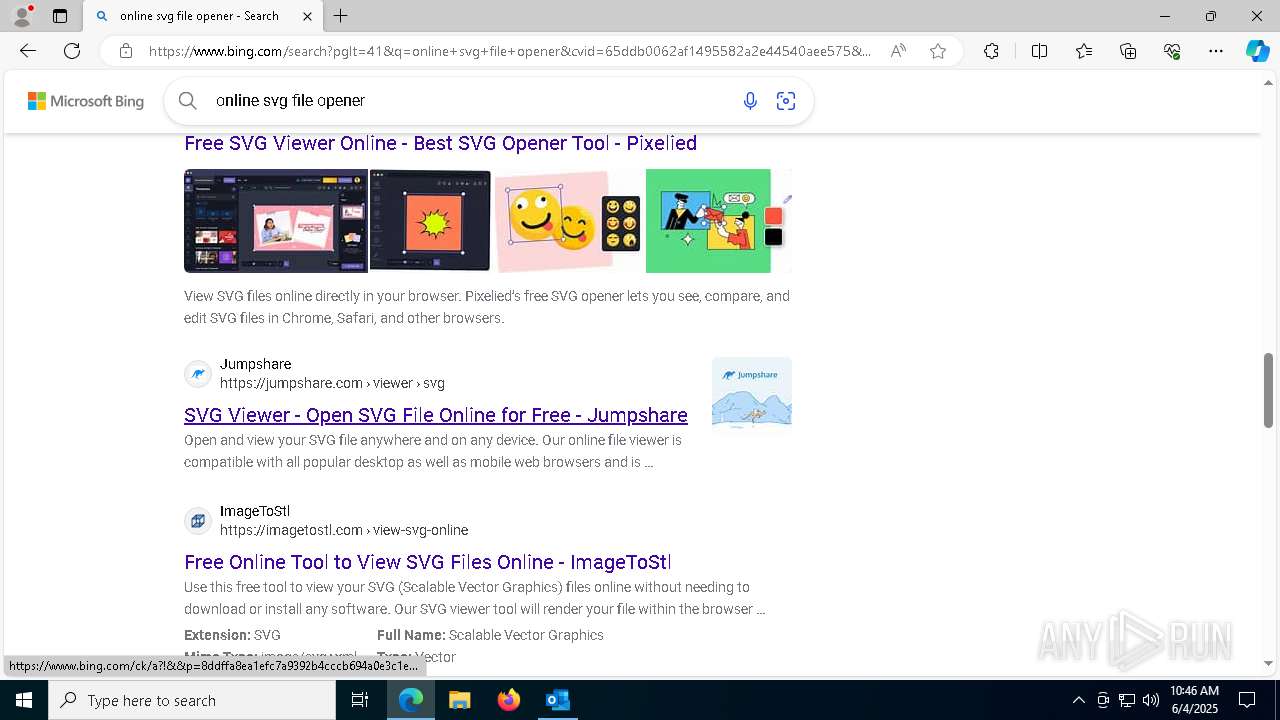Click the 'Jumpshare' site name text

[256, 364]
